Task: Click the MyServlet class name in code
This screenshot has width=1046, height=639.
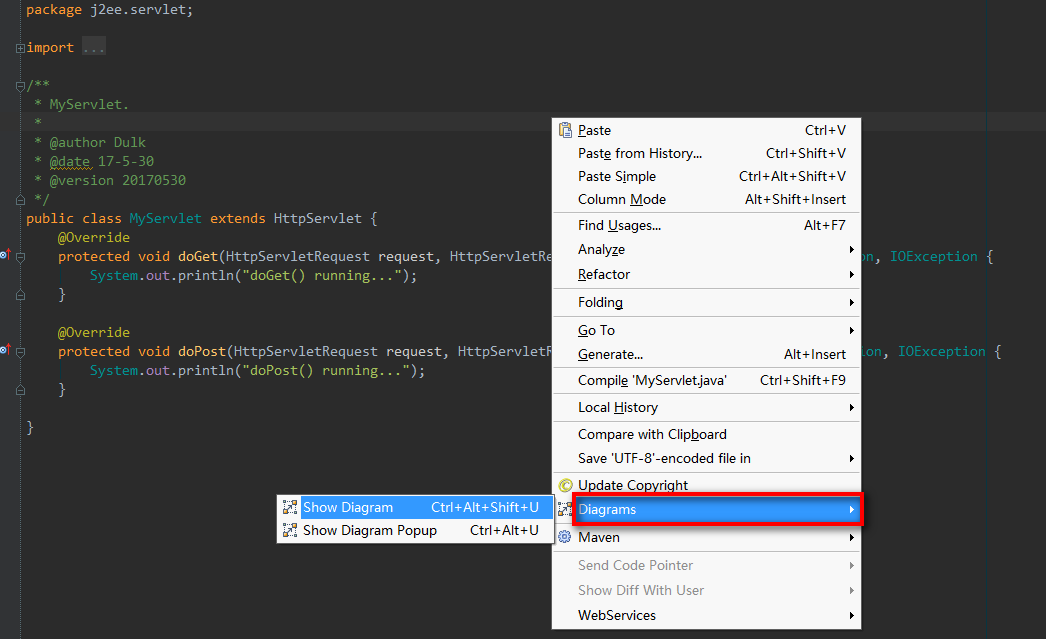Action: pyautogui.click(x=165, y=219)
